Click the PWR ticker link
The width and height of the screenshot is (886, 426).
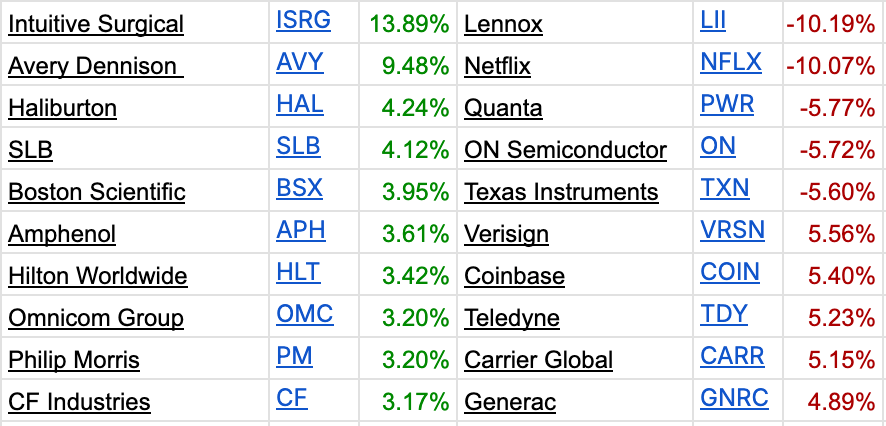tap(727, 104)
